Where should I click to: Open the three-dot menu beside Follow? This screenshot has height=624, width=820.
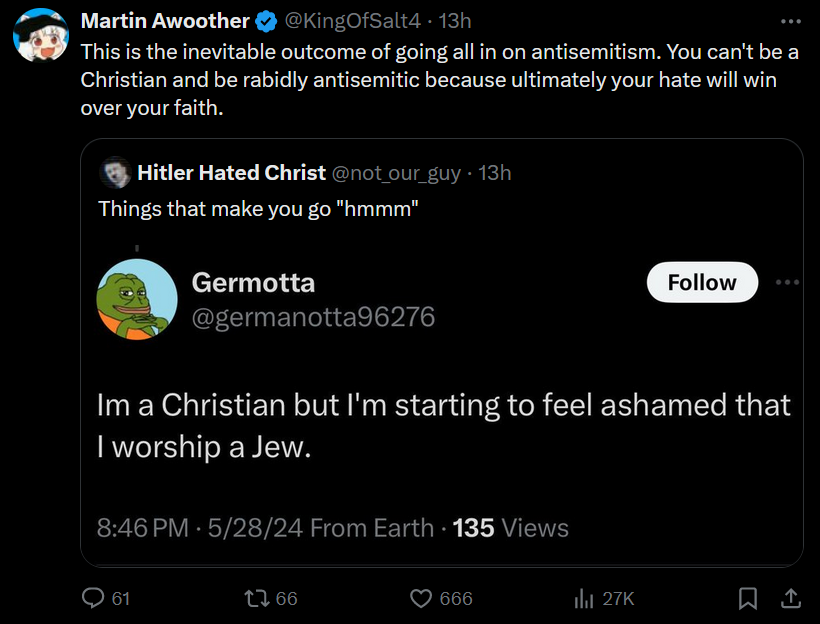(787, 282)
